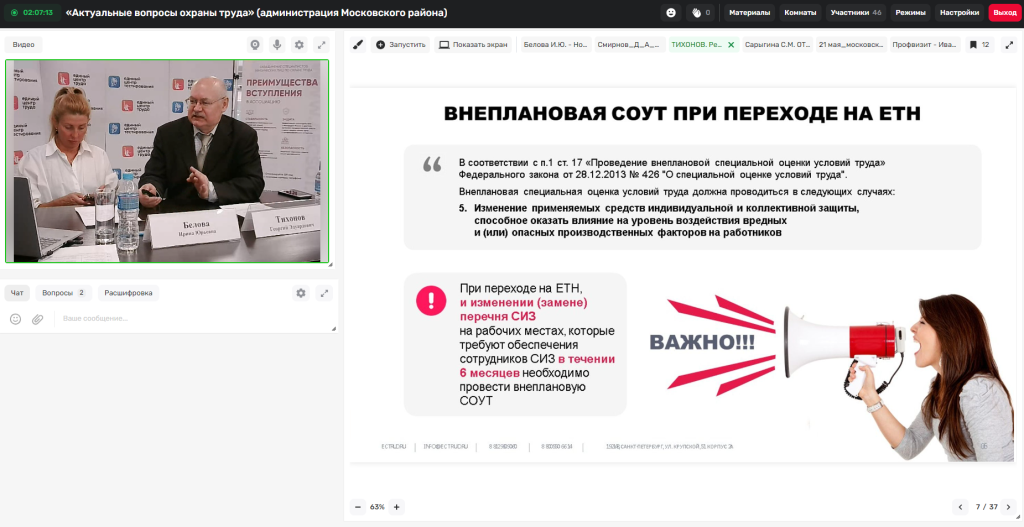Attach a file with paperclip icon
The image size is (1024, 527).
click(38, 319)
